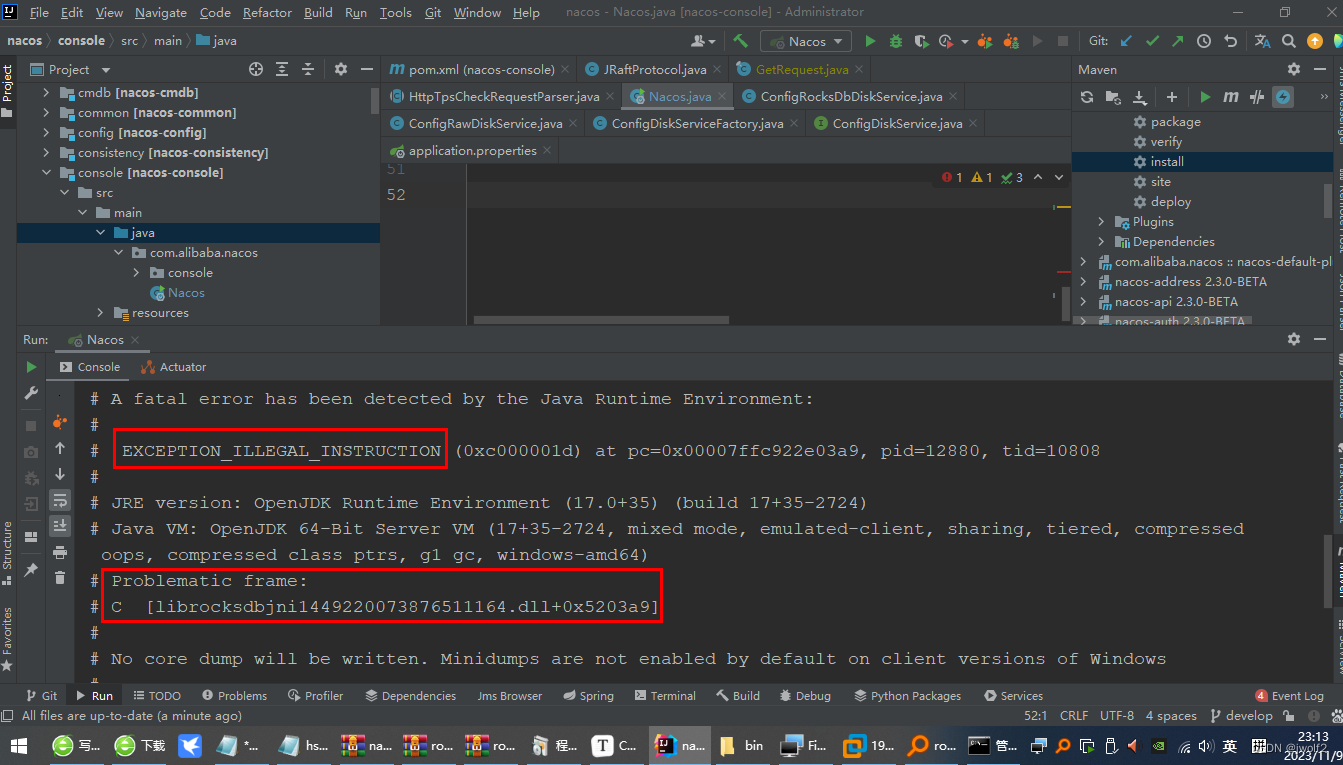Open the Event Log
This screenshot has width=1343, height=765.
coord(1290,696)
